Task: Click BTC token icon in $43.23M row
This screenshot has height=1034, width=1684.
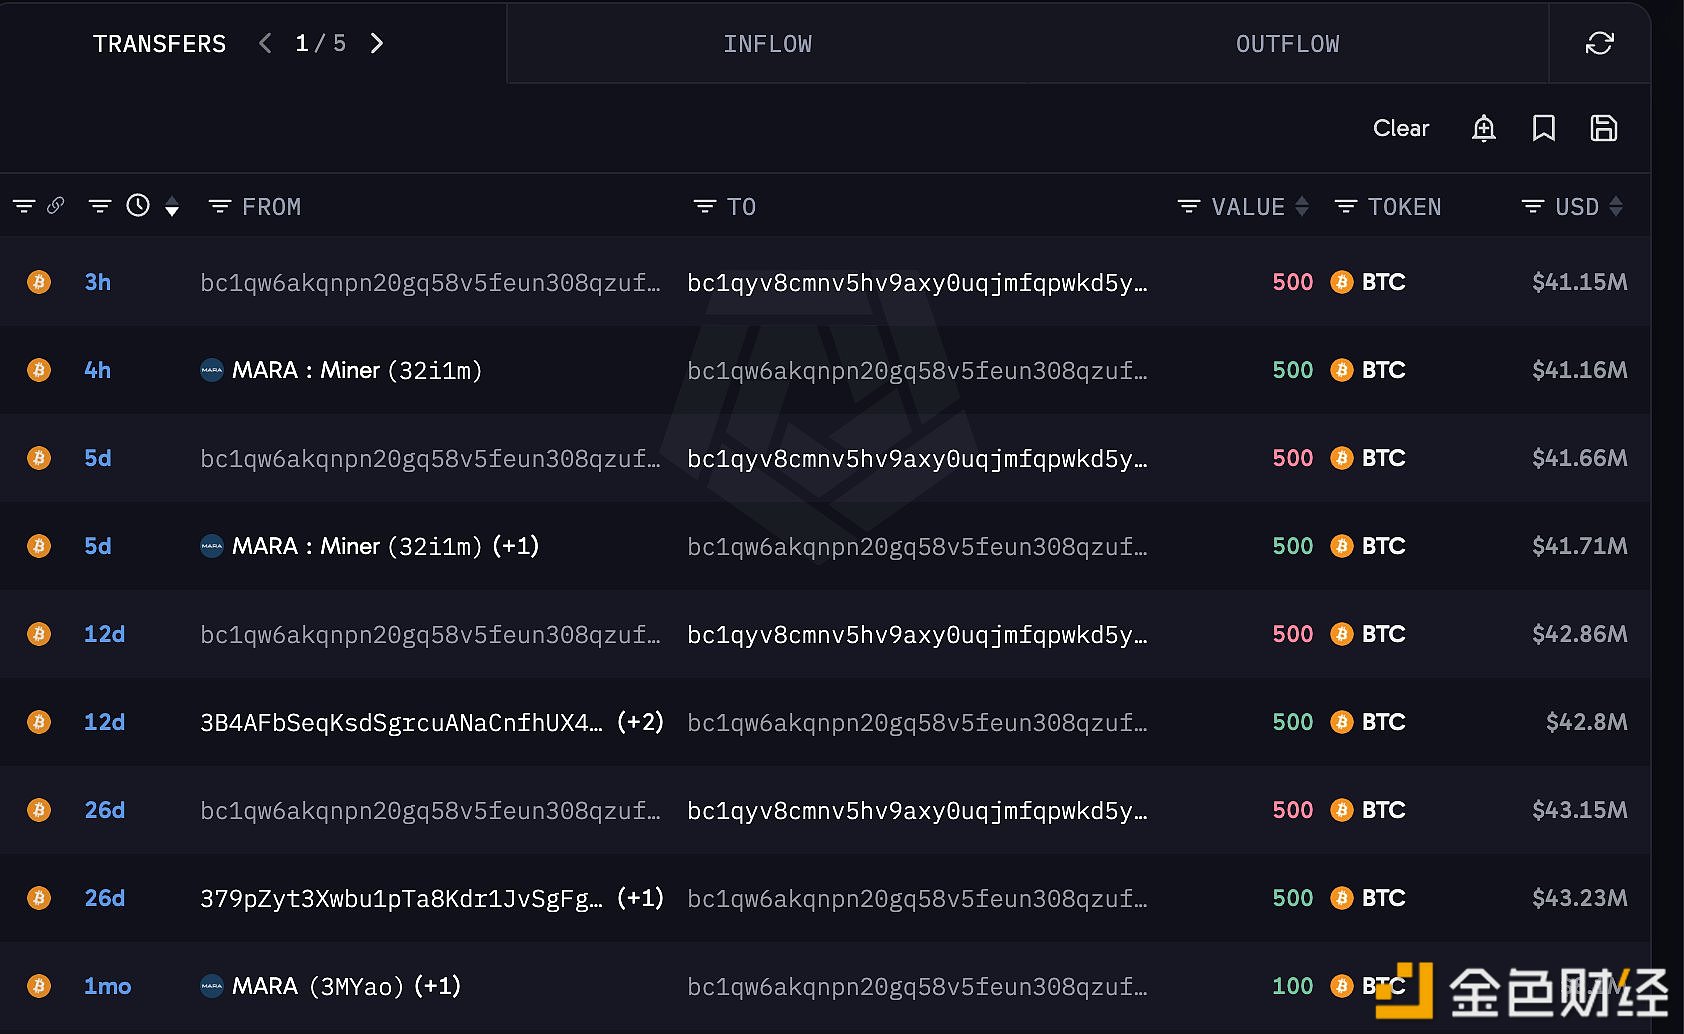Action: (x=1342, y=898)
